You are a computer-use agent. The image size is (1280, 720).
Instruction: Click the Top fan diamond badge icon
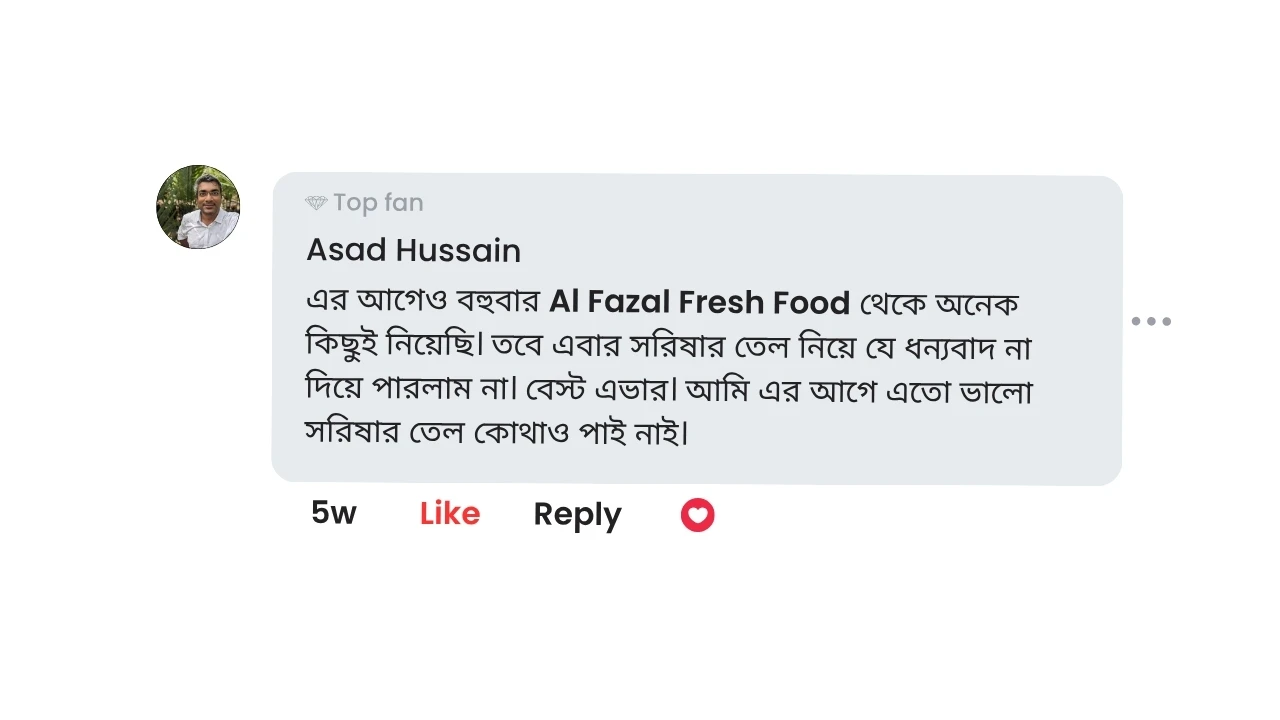click(x=316, y=203)
